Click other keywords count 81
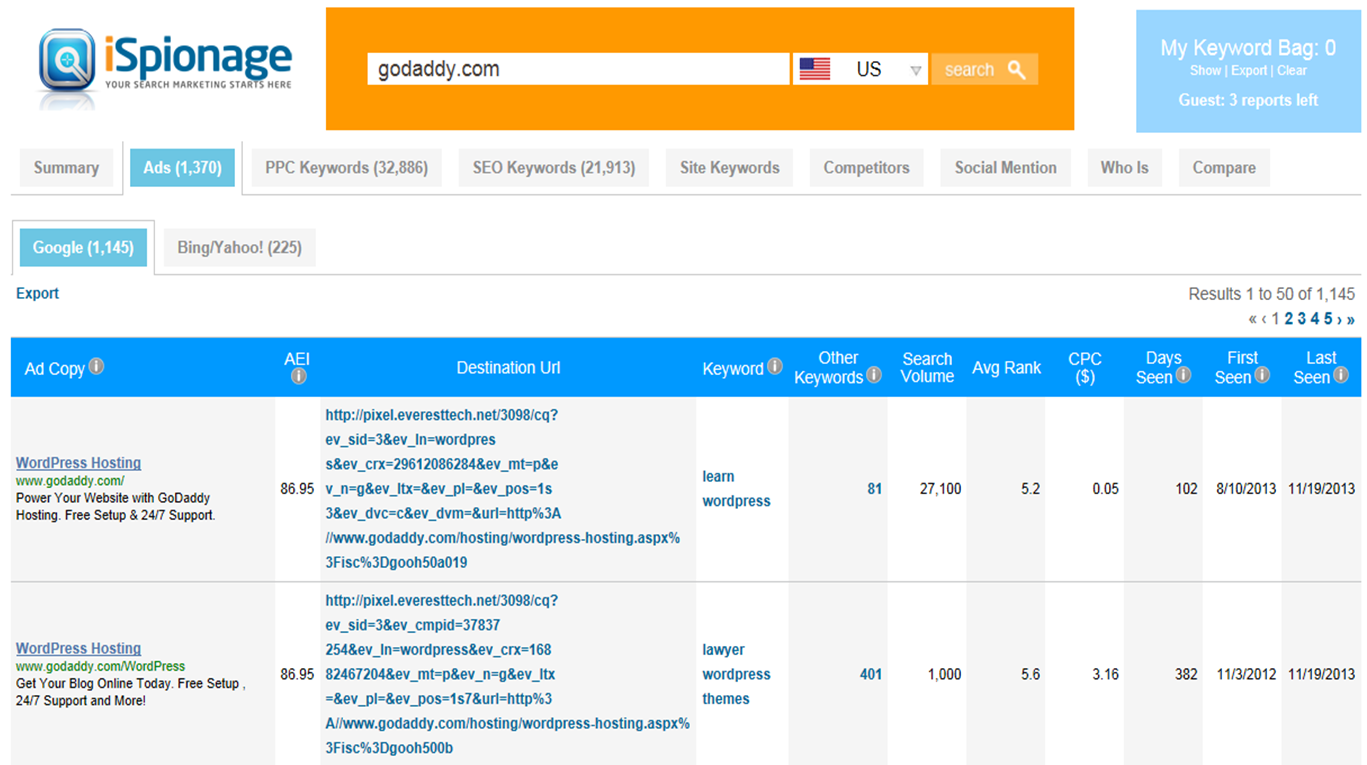The image size is (1367, 765). click(874, 489)
